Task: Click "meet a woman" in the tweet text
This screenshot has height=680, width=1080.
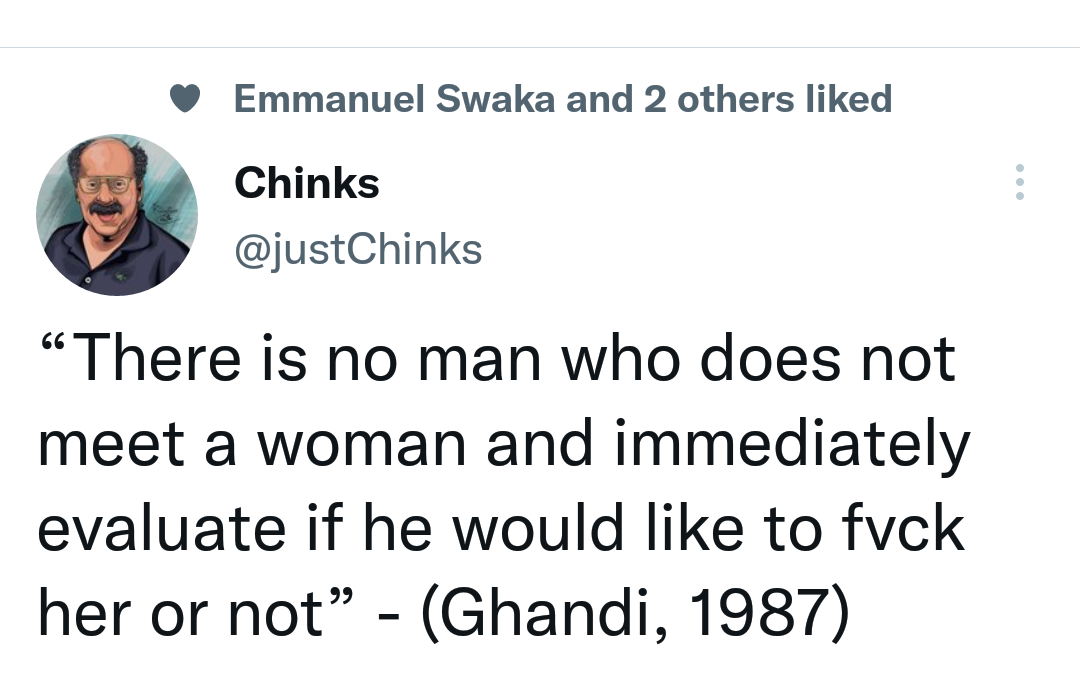Action: tap(251, 444)
